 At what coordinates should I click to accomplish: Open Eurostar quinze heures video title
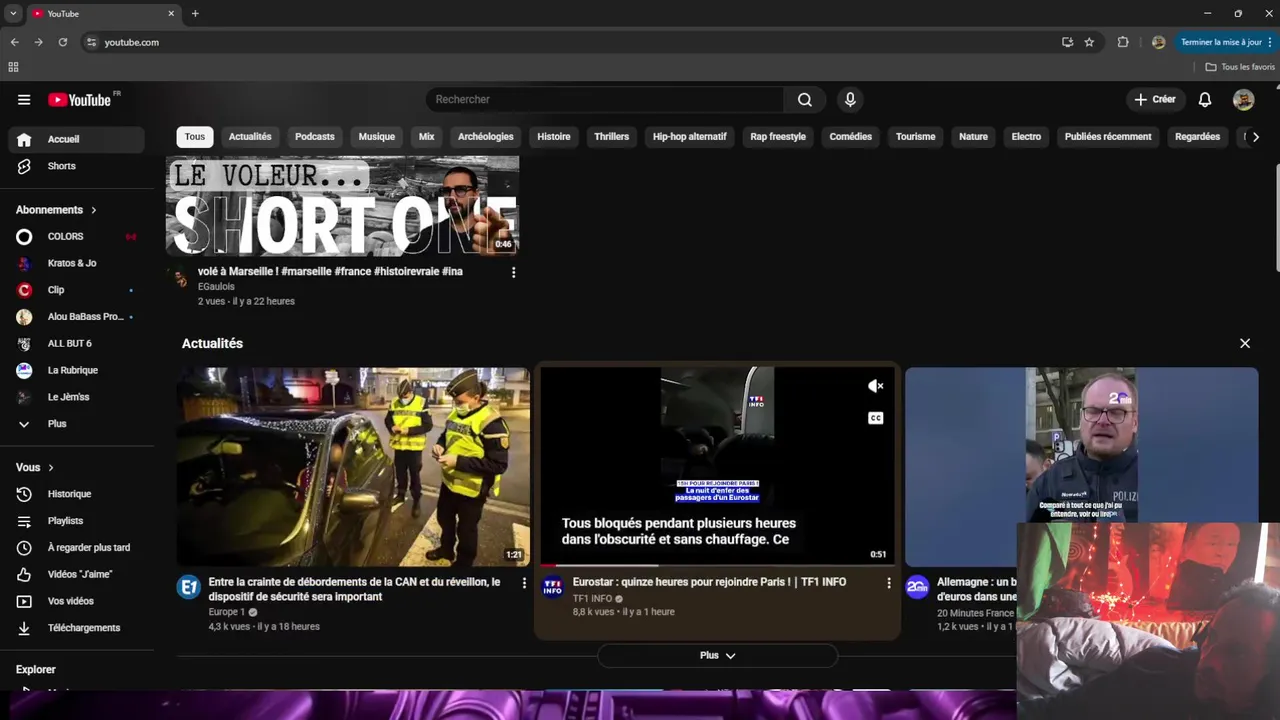coord(709,582)
